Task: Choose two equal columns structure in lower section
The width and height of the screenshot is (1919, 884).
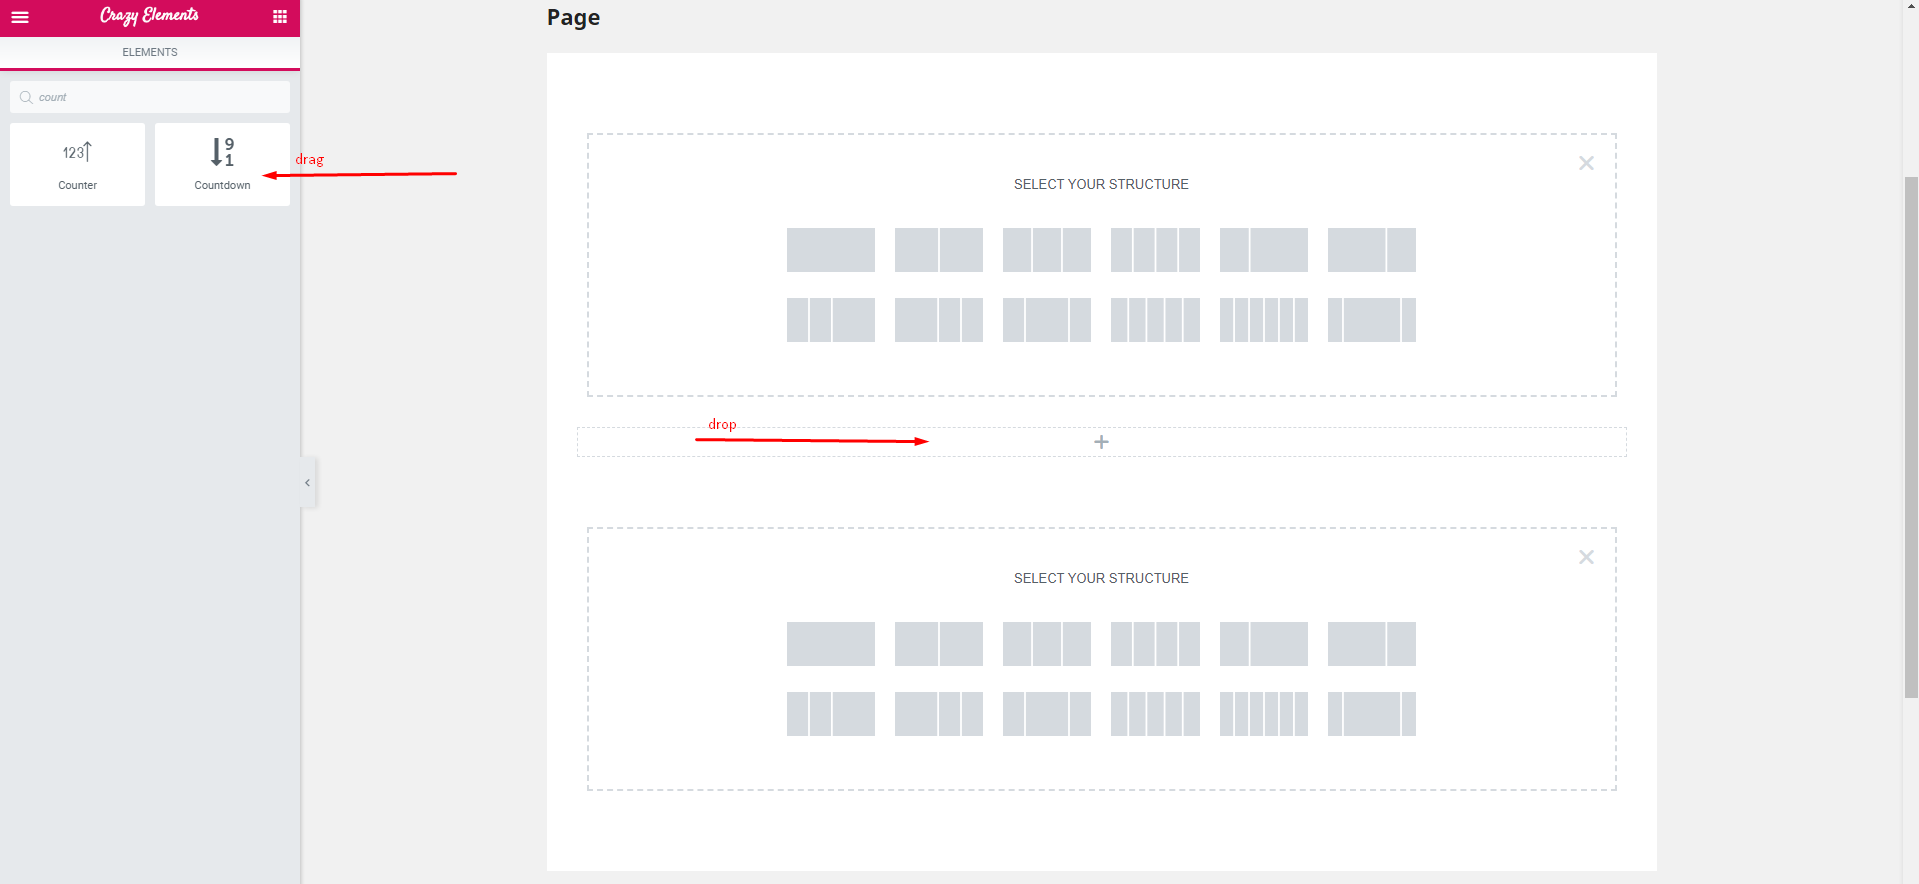Action: click(938, 644)
